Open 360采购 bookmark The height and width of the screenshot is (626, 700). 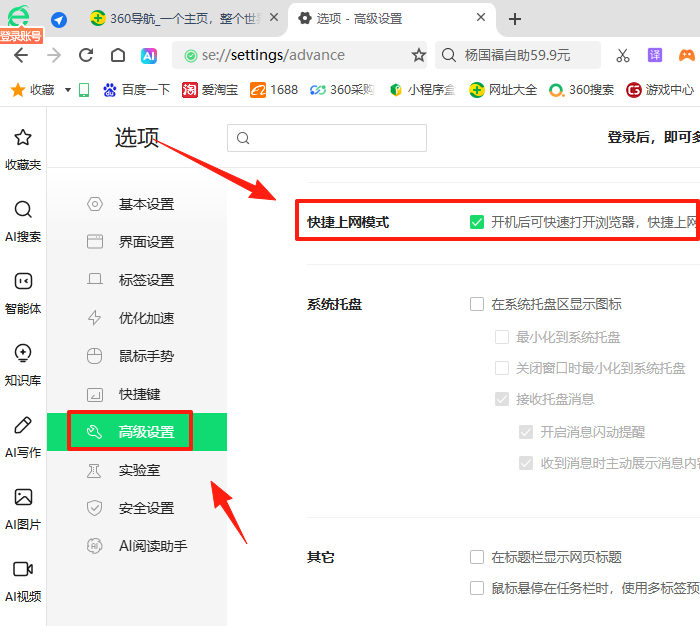342,90
